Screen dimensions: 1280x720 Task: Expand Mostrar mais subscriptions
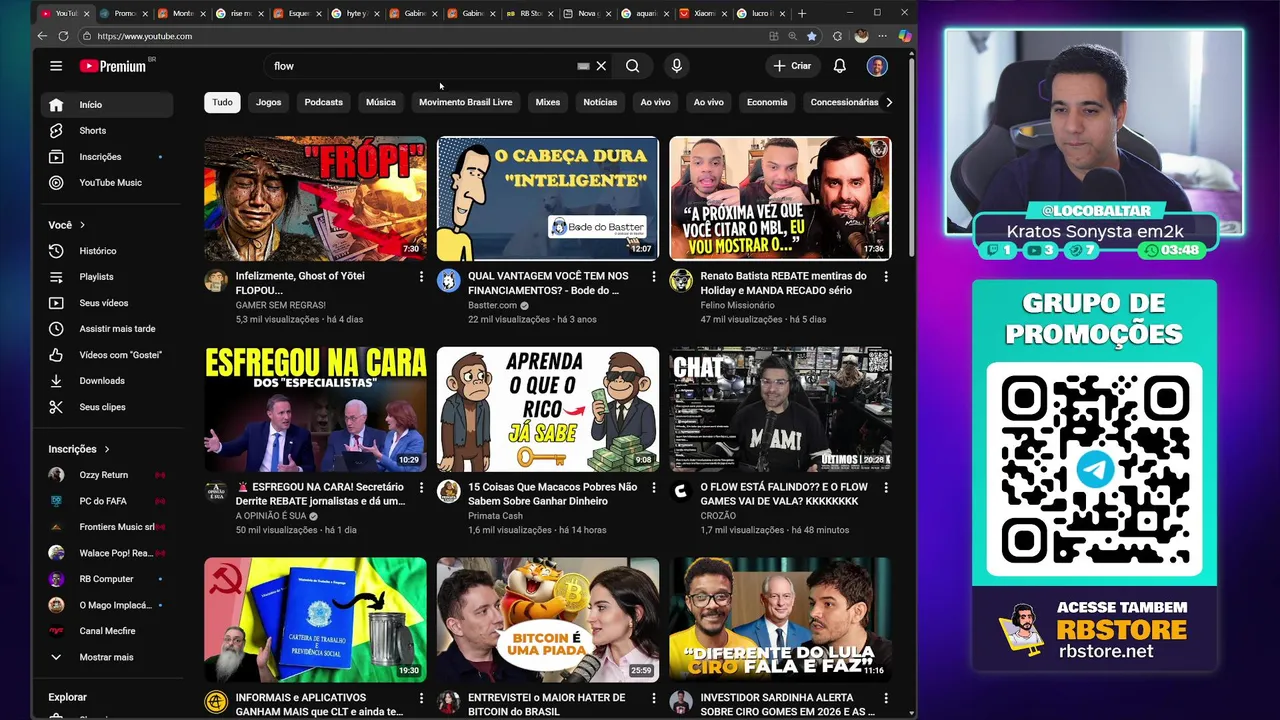107,657
